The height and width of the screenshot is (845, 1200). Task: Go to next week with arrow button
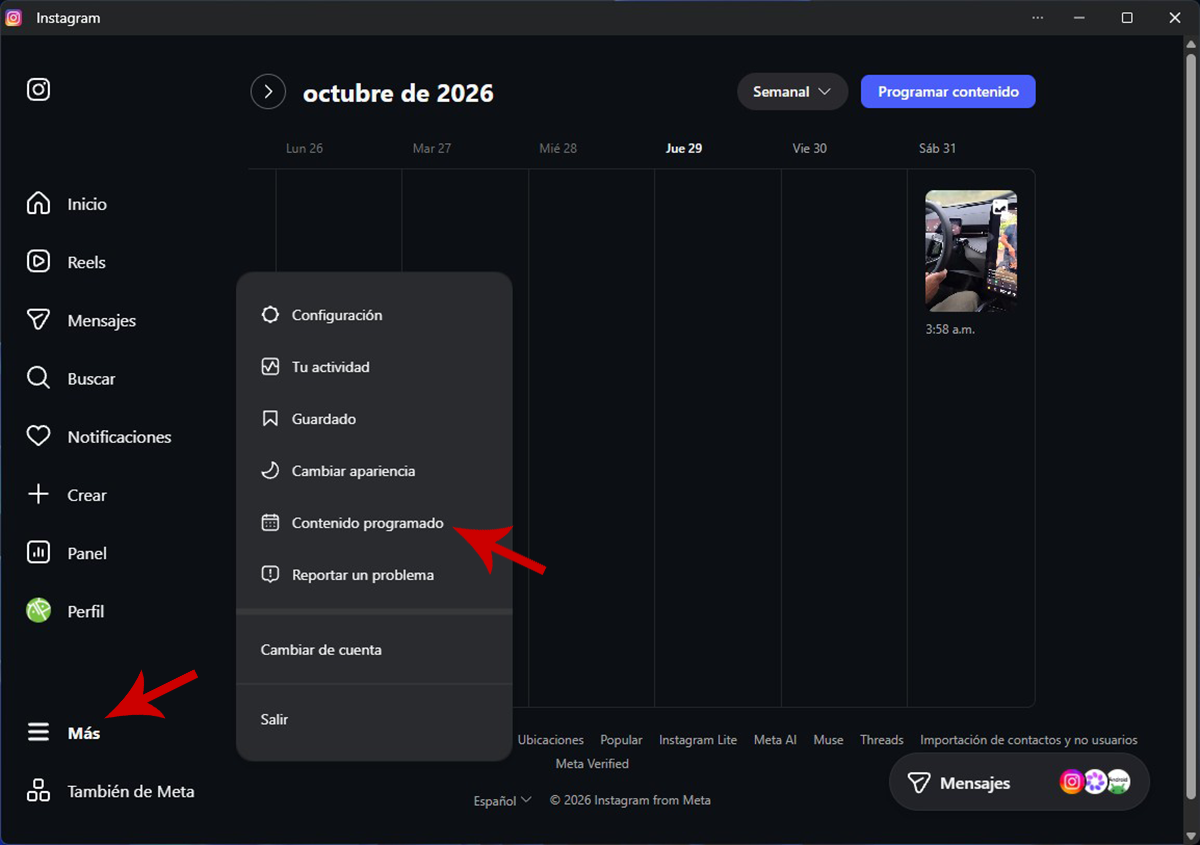[x=268, y=92]
